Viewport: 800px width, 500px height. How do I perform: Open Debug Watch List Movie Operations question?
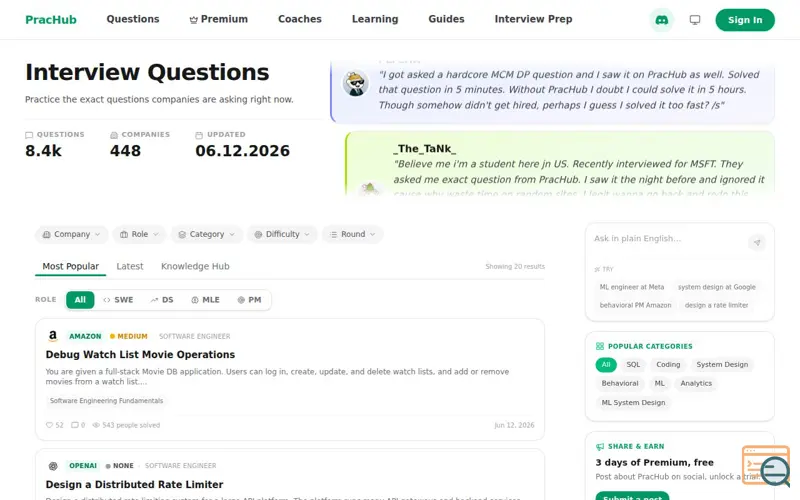(x=140, y=355)
